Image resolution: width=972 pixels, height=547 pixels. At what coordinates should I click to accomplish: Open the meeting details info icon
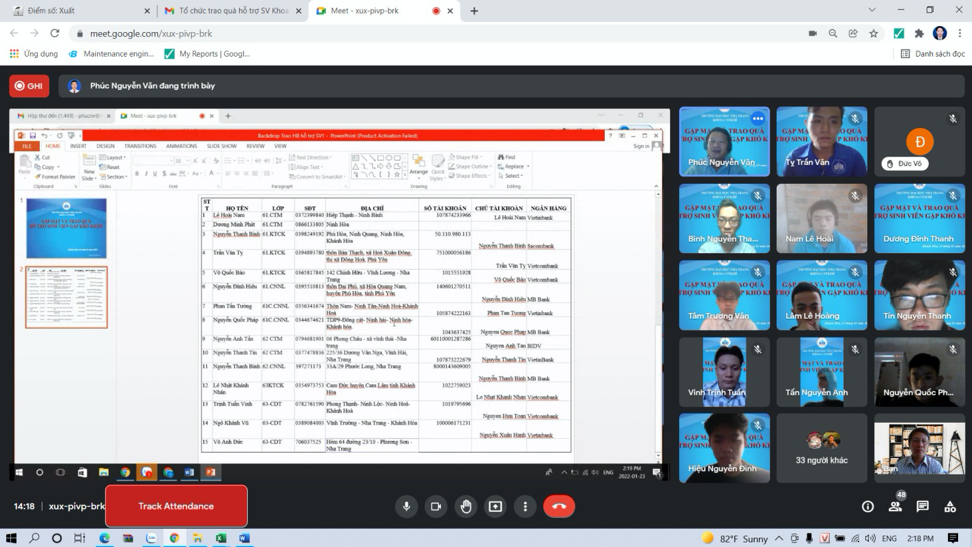[x=867, y=507]
